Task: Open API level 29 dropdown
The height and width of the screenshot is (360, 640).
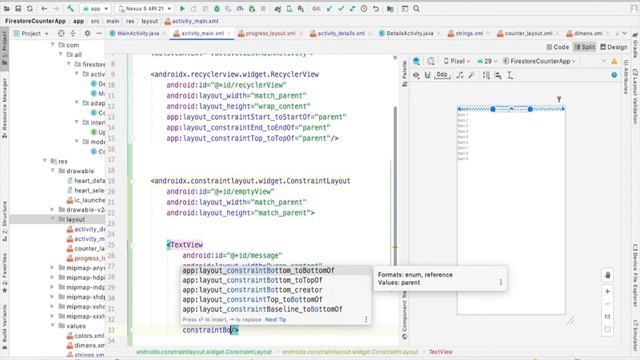Action: pos(487,61)
